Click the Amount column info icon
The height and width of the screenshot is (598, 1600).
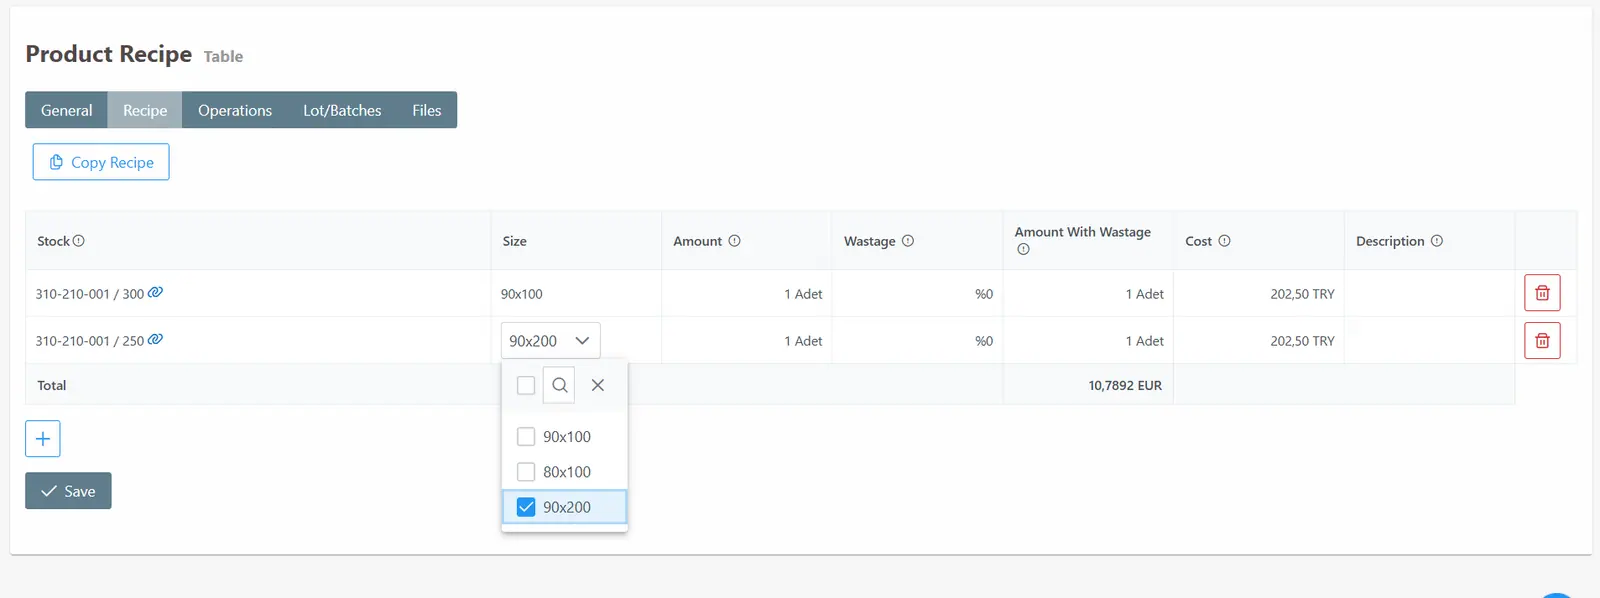734,241
